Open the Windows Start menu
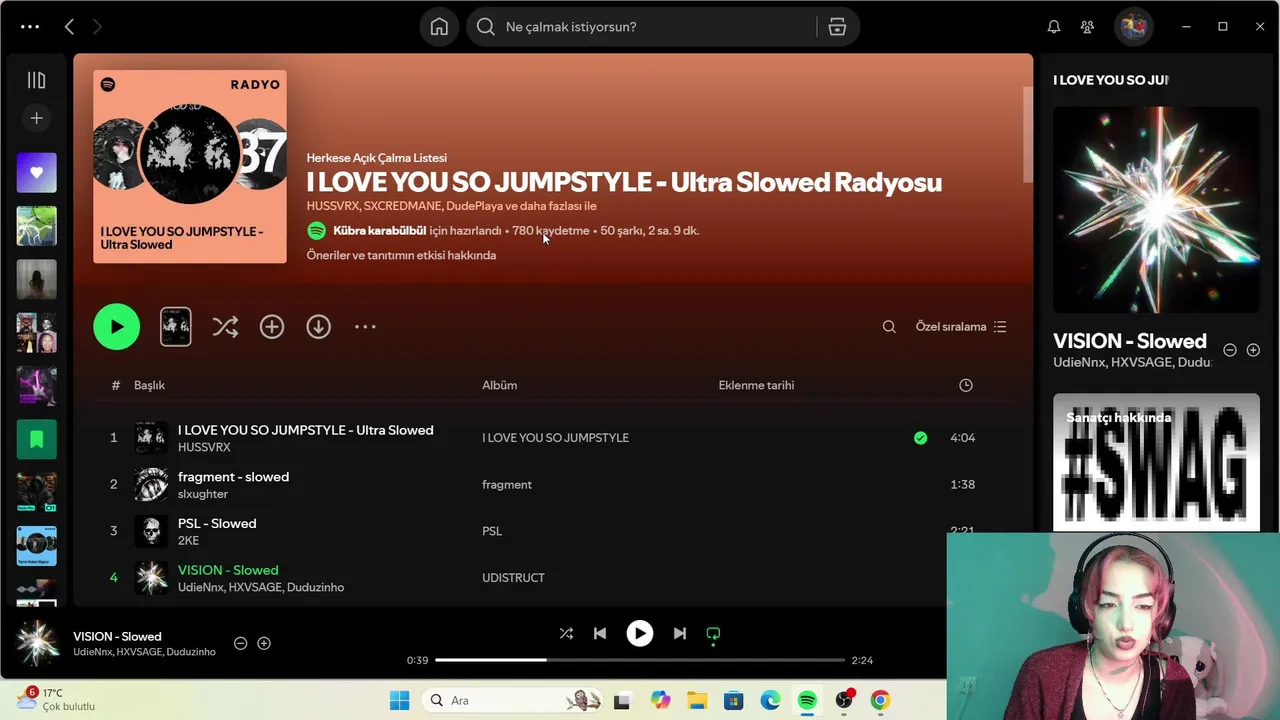The width and height of the screenshot is (1280, 720). 399,700
